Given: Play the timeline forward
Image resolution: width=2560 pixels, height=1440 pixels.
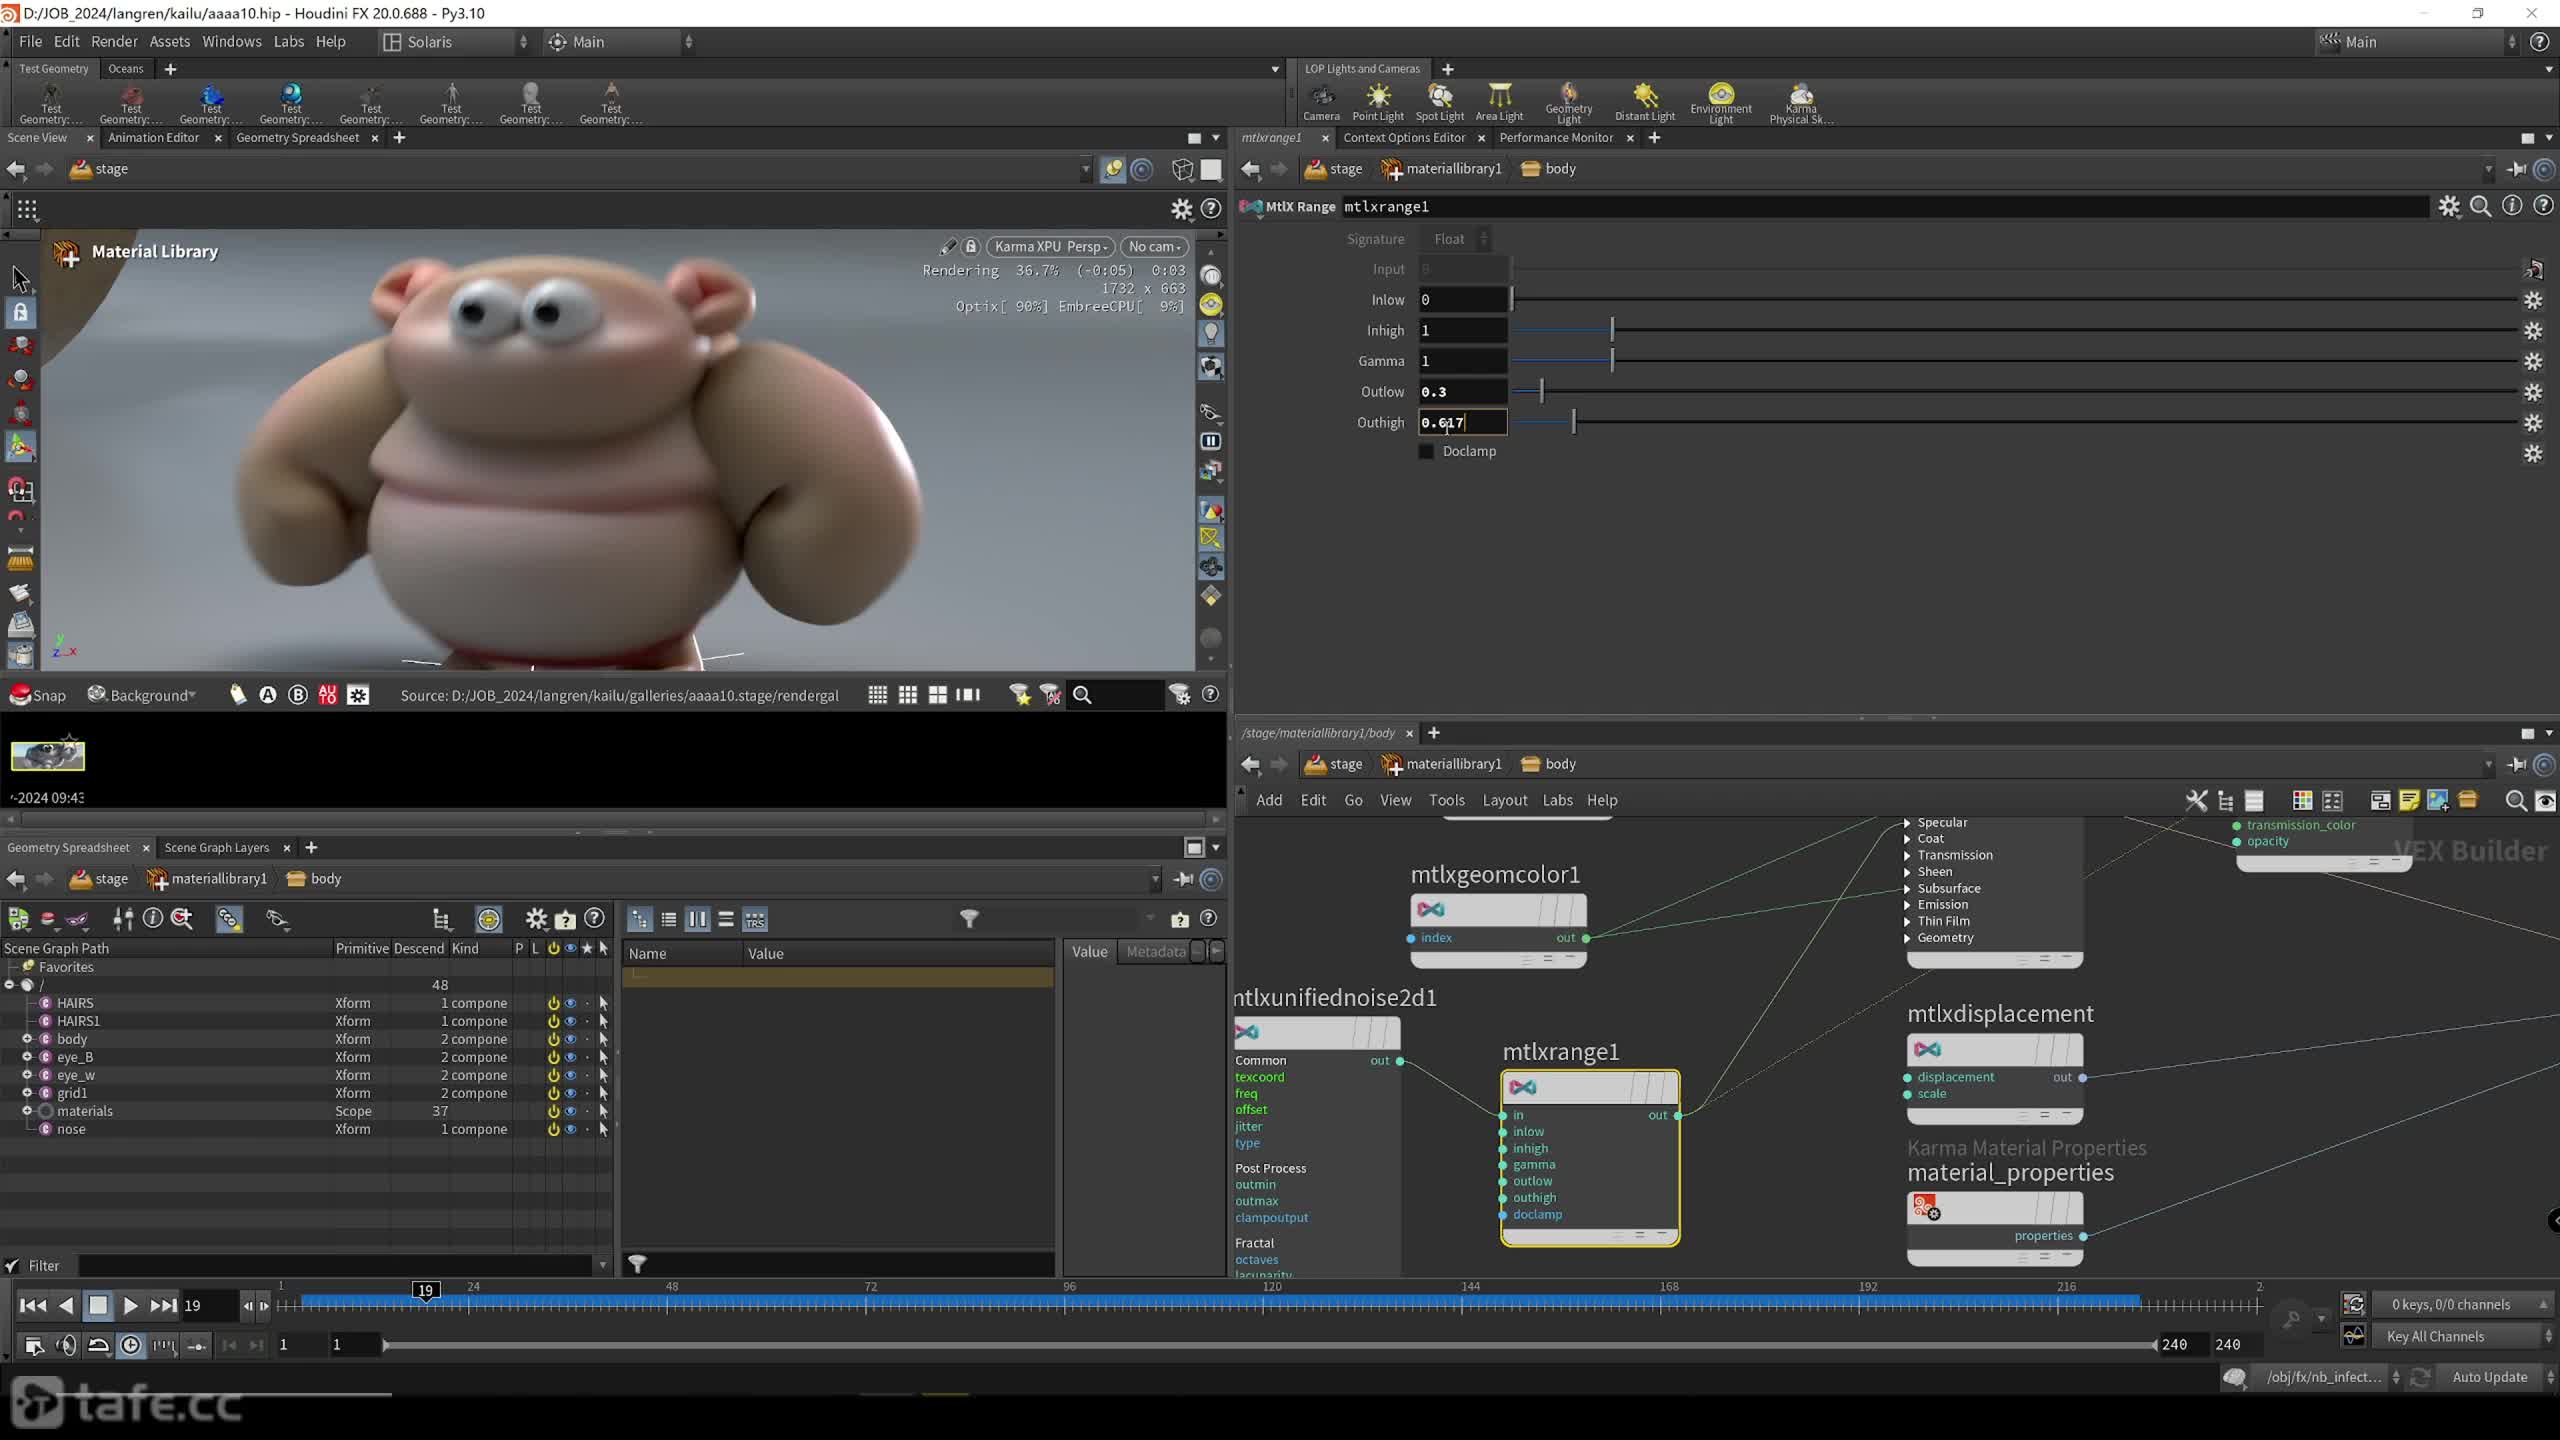Looking at the screenshot, I should 130,1305.
